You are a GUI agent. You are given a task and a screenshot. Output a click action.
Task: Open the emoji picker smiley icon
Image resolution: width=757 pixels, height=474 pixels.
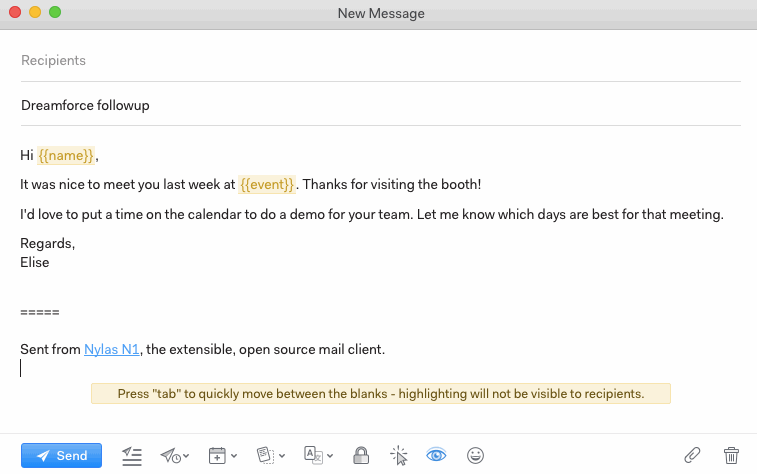click(x=476, y=455)
